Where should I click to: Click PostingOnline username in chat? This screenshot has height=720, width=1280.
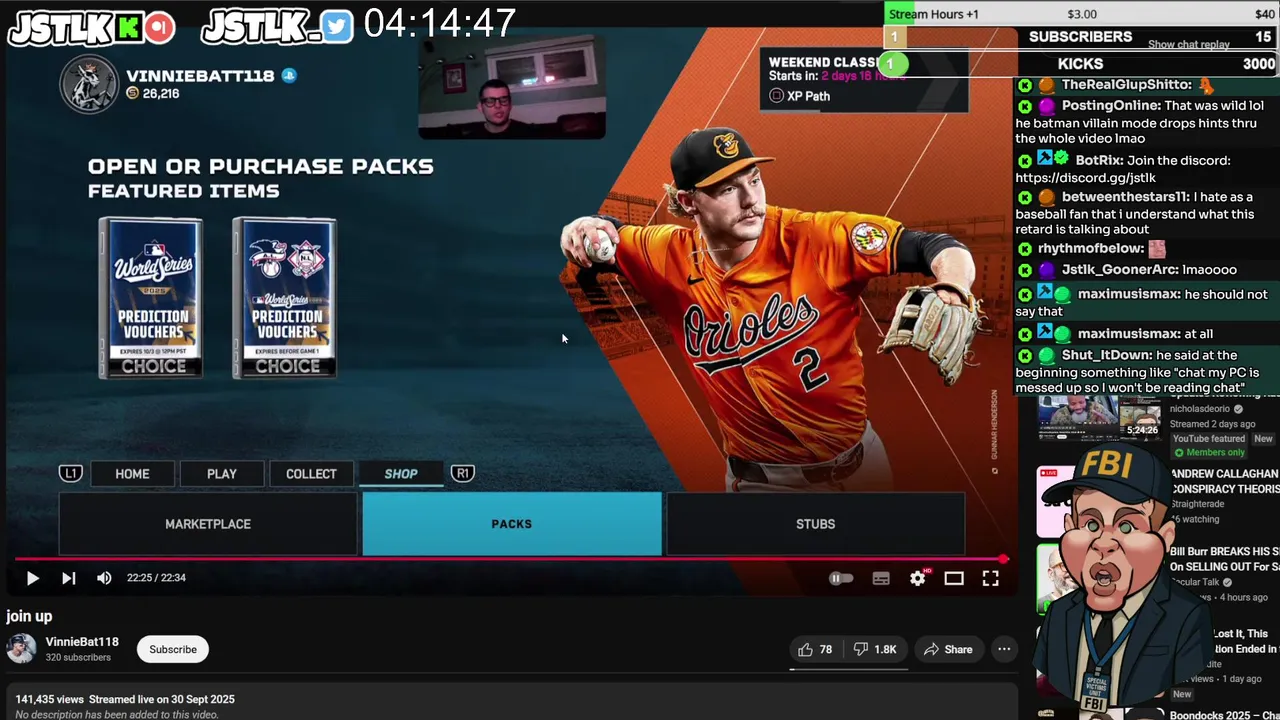point(1111,105)
